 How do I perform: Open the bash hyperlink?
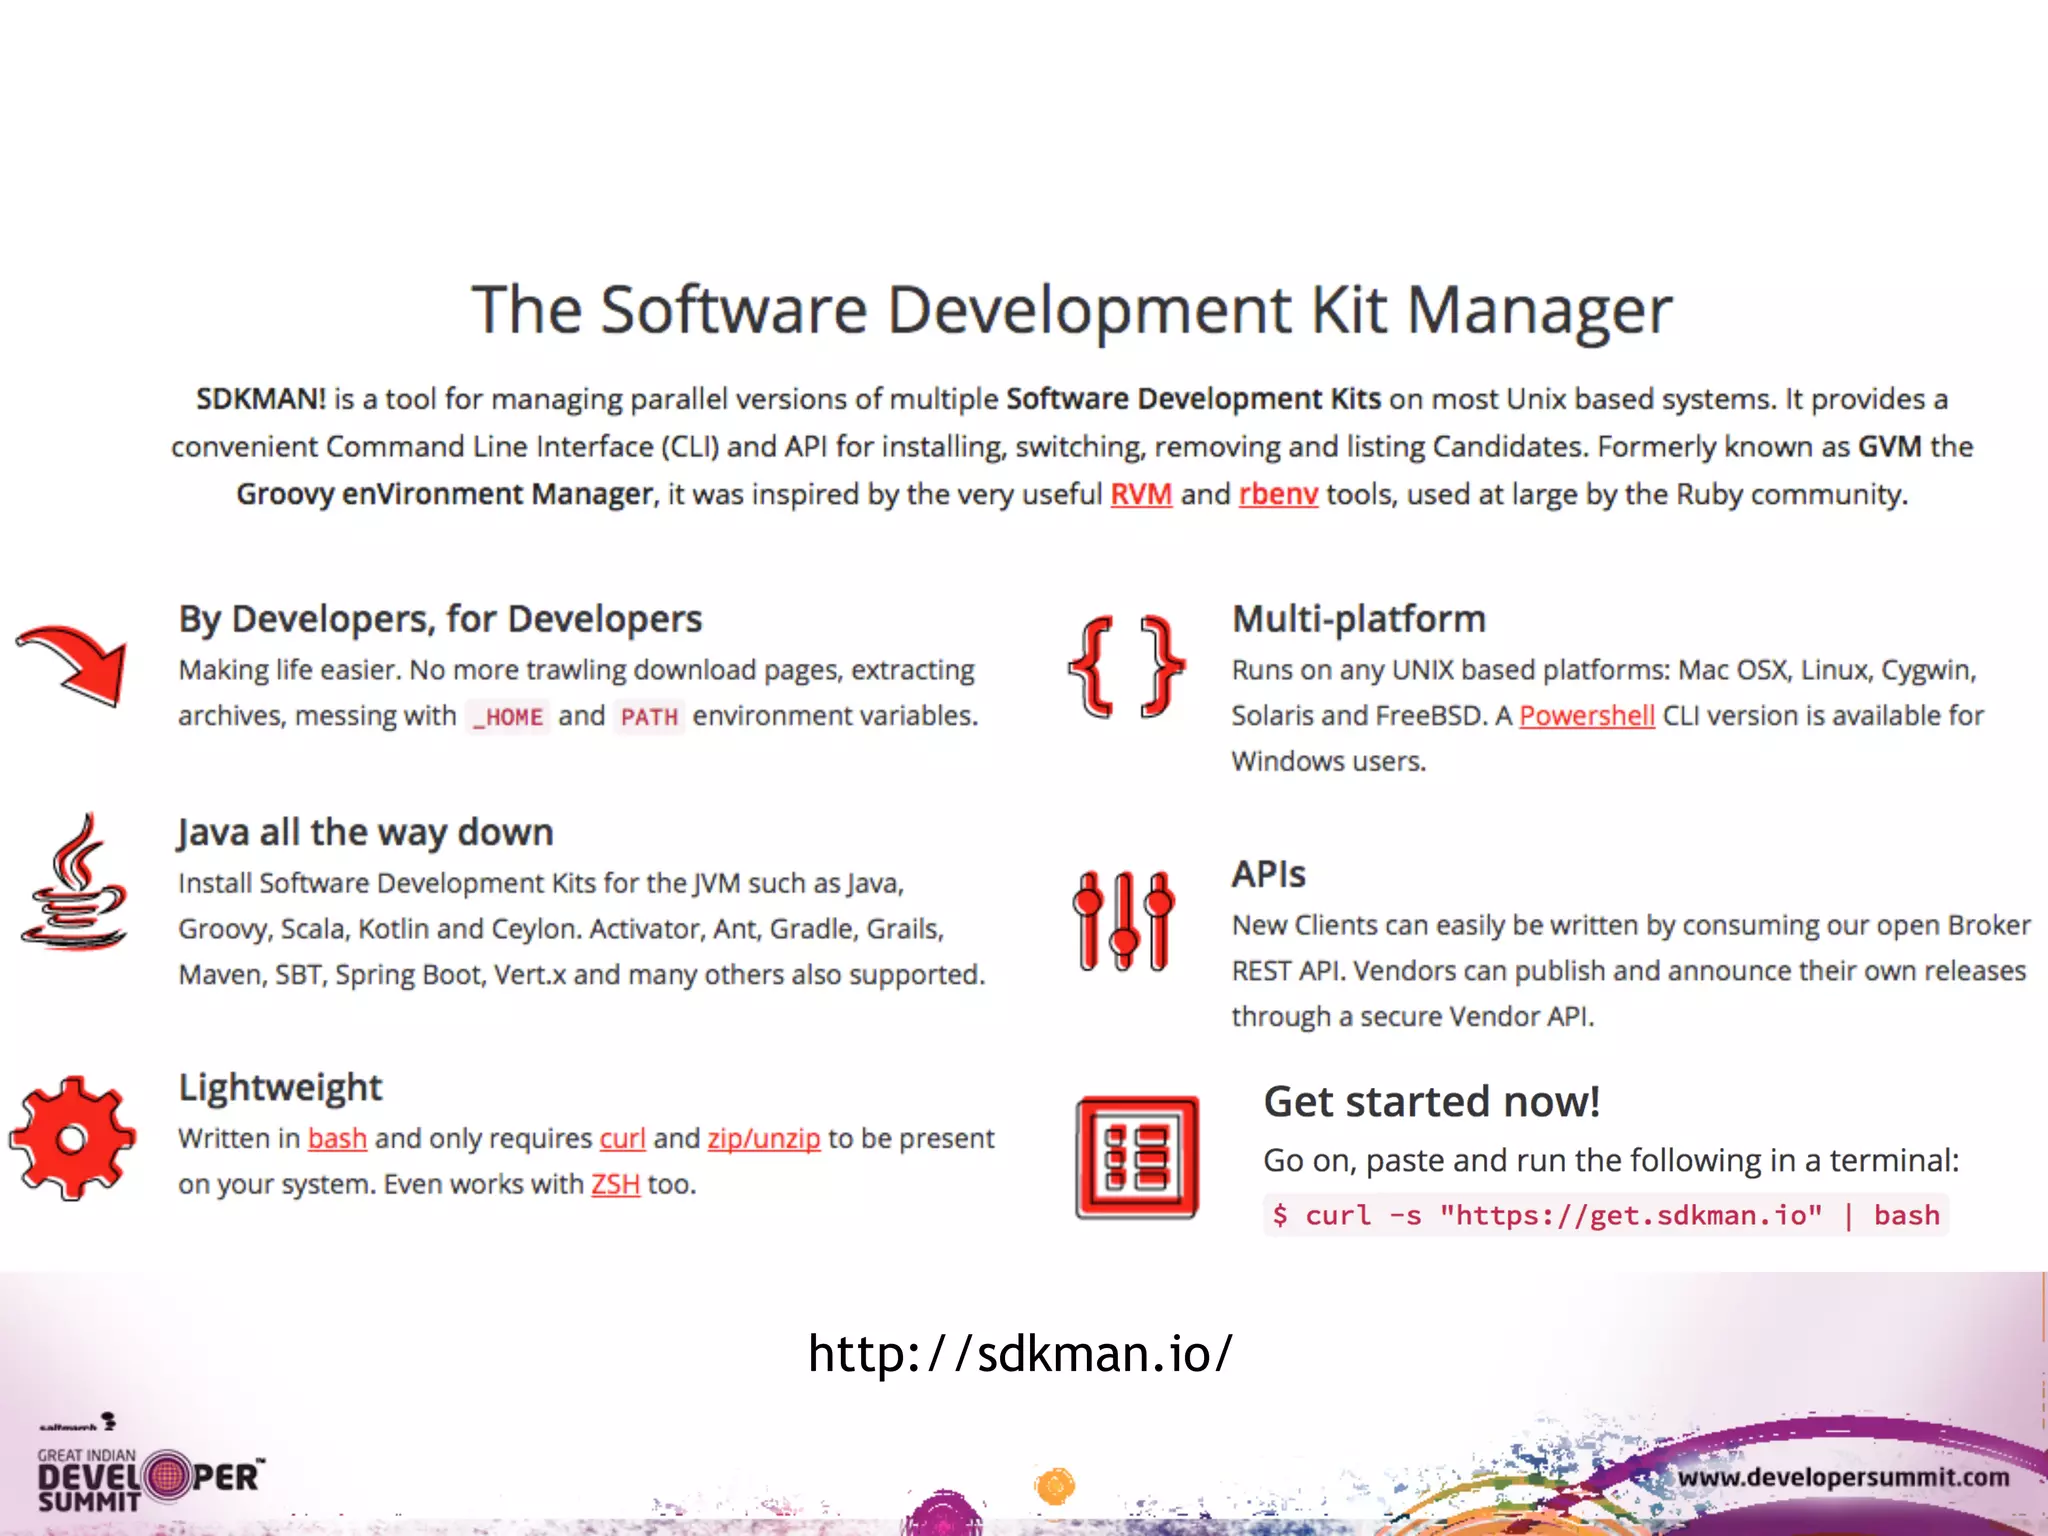pyautogui.click(x=337, y=1139)
